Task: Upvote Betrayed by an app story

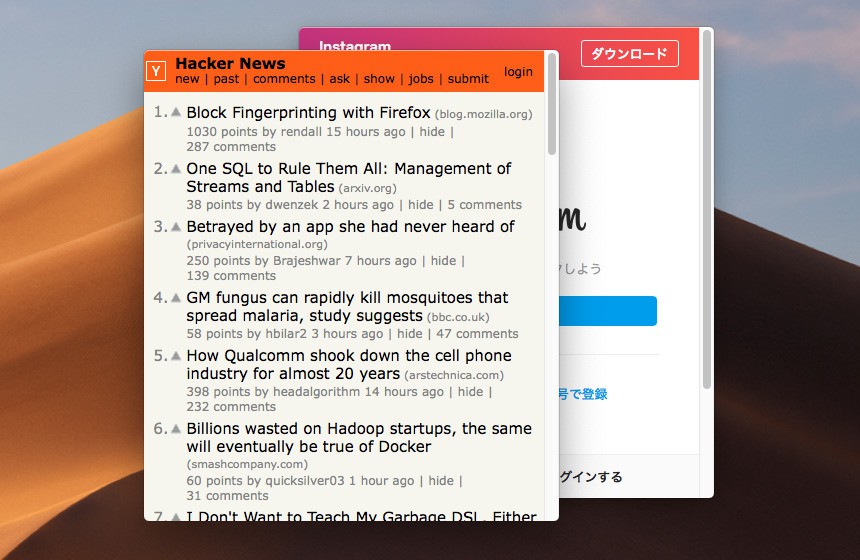Action: 176,227
